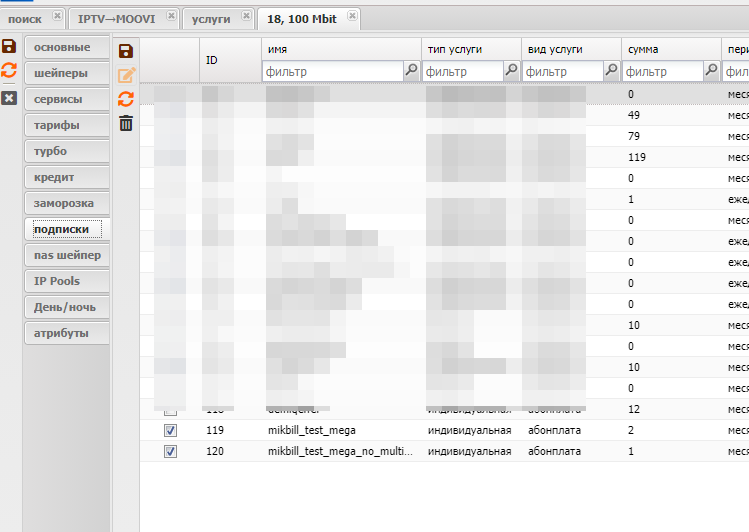Click the save icon in the far-left sidebar
The height and width of the screenshot is (532, 749).
coord(9,47)
